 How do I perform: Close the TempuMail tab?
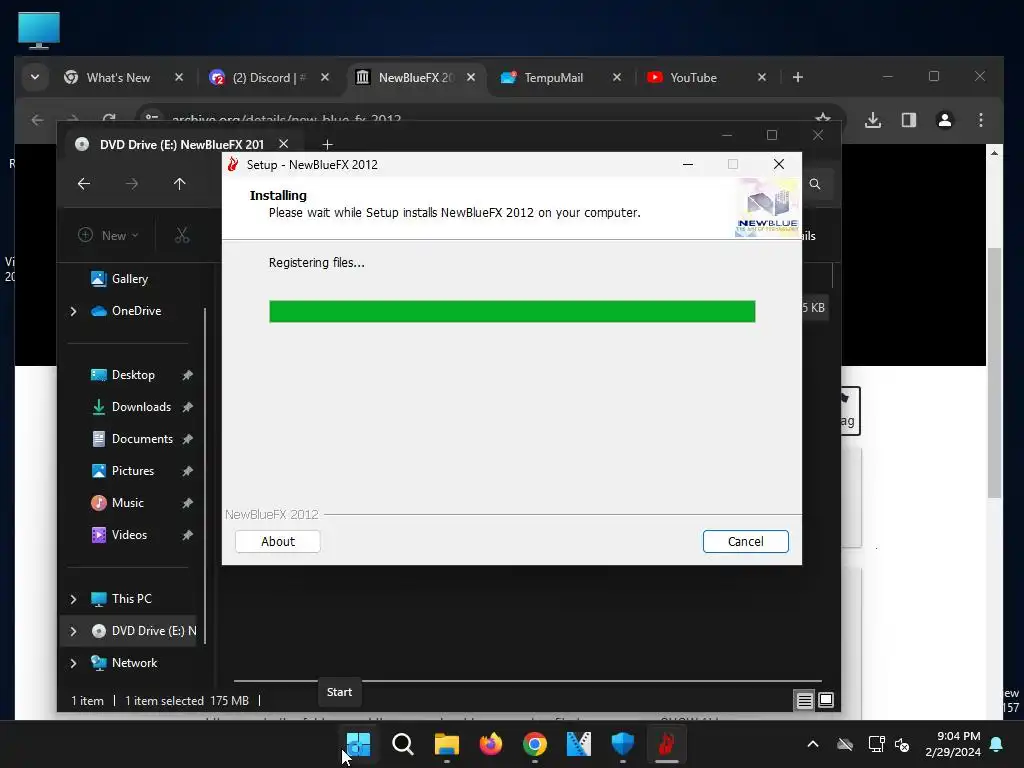click(x=616, y=78)
